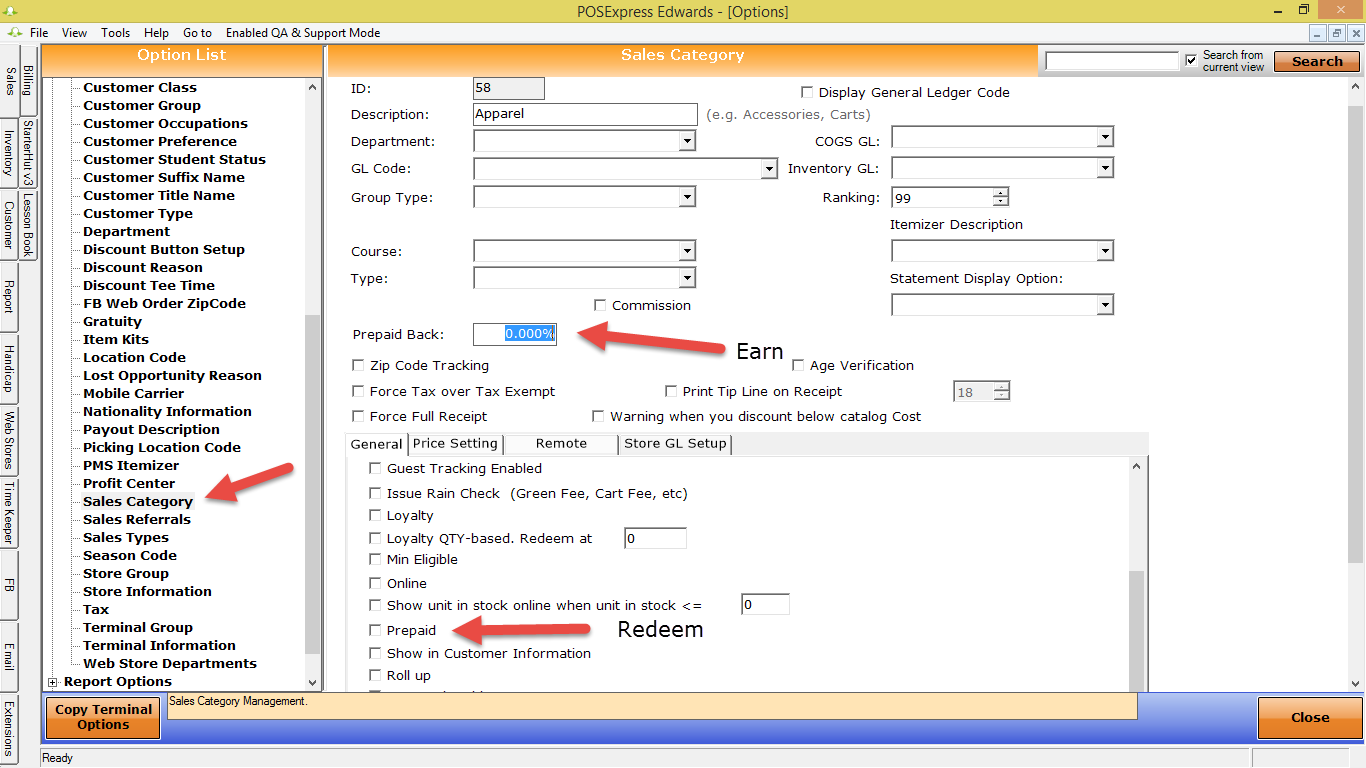Click Option List scrollbar down arrow
Image resolution: width=1366 pixels, height=768 pixels.
312,682
